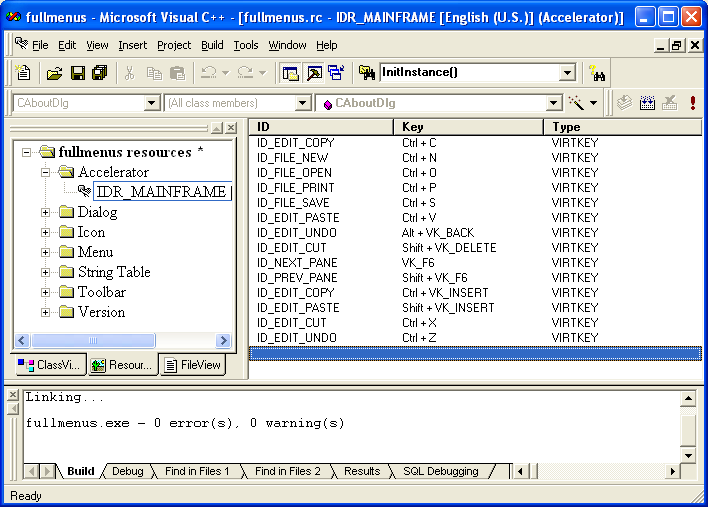Click the Execute Program exclamation icon

point(693,103)
